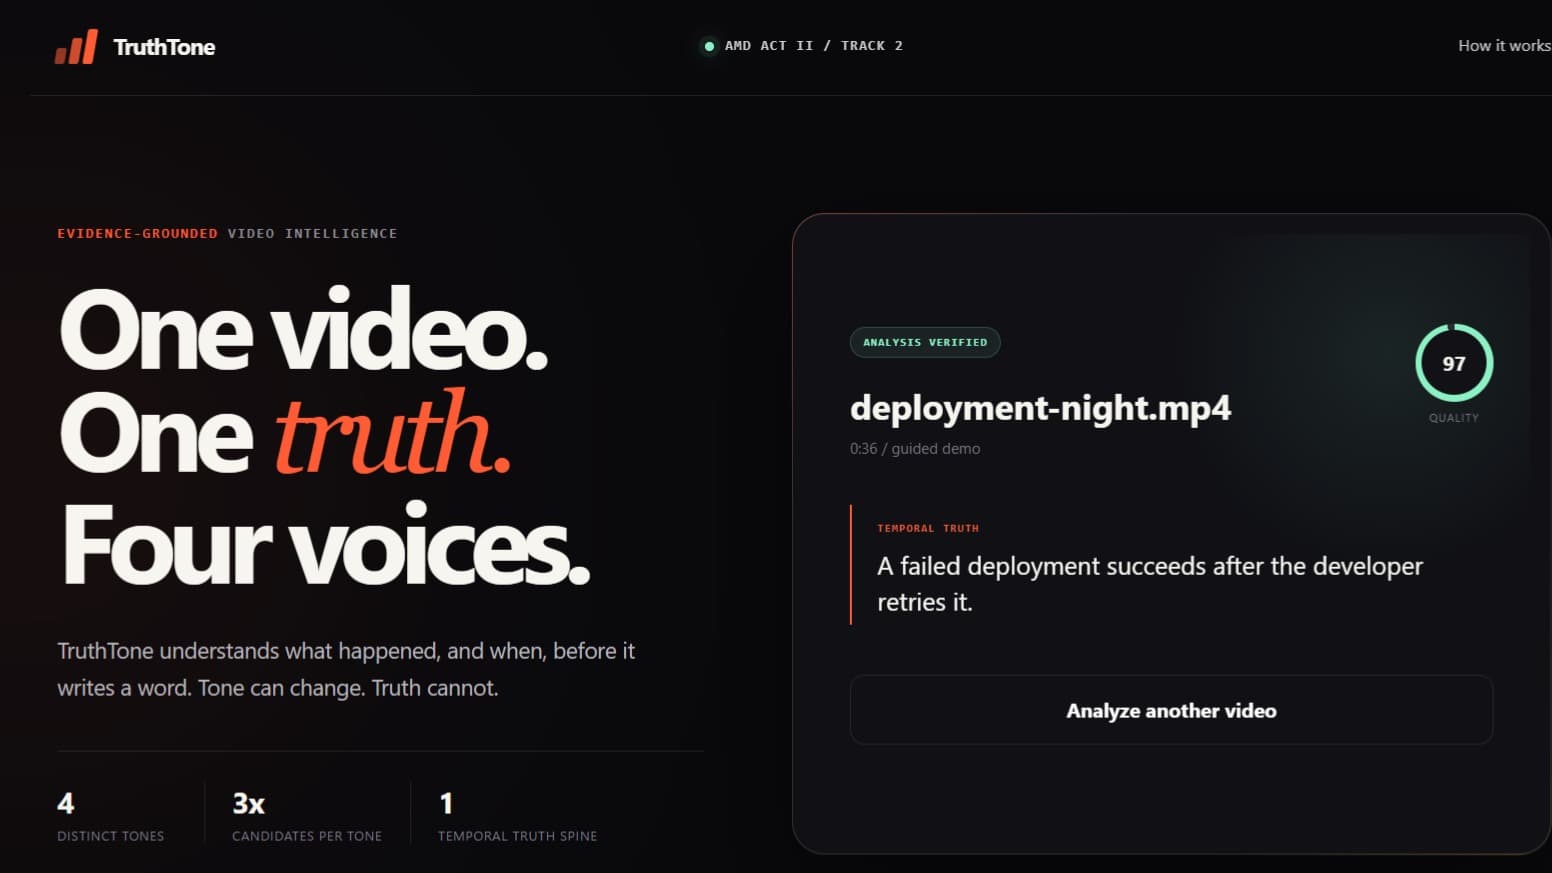Click the VIDEO INTELLIGENCE tagline text
Image resolution: width=1552 pixels, height=873 pixels.
[312, 233]
